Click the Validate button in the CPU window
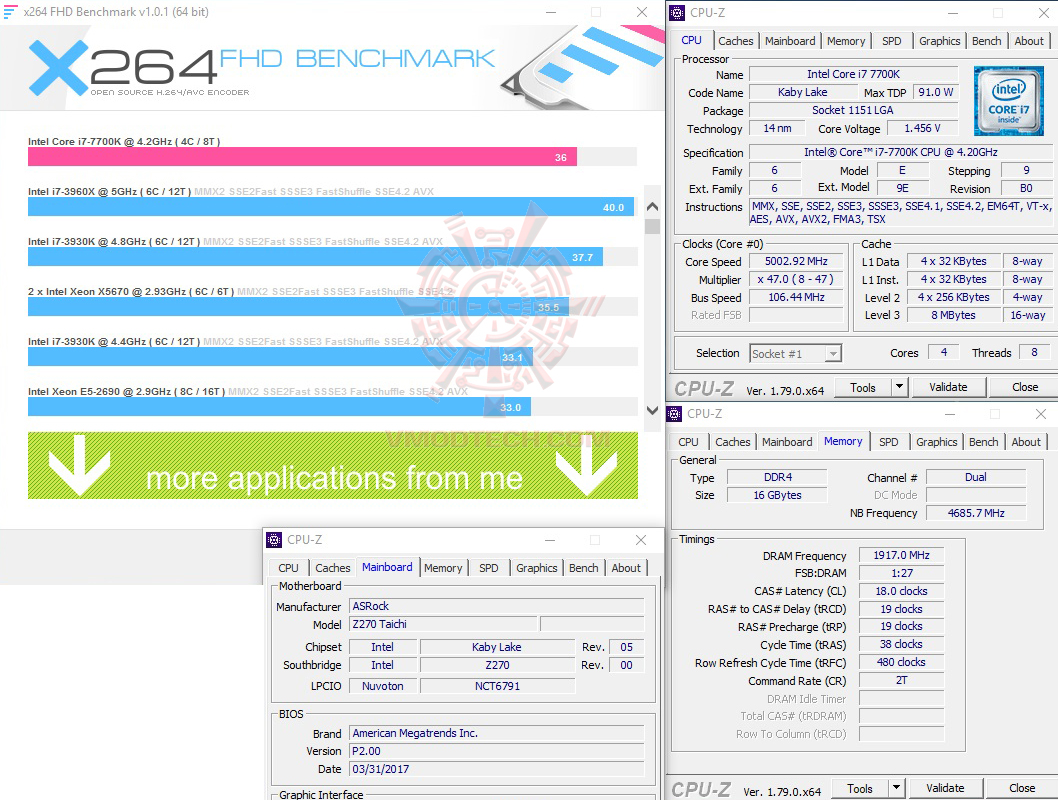1058x800 pixels. [x=948, y=387]
